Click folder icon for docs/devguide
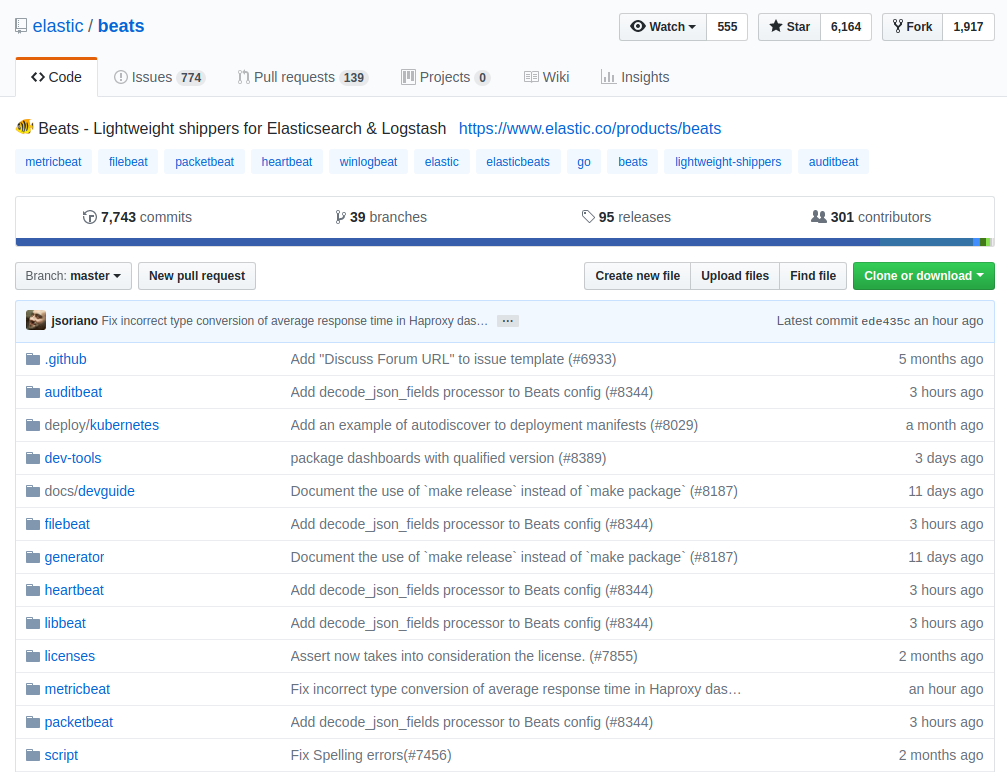The height and width of the screenshot is (772, 1007). click(33, 491)
